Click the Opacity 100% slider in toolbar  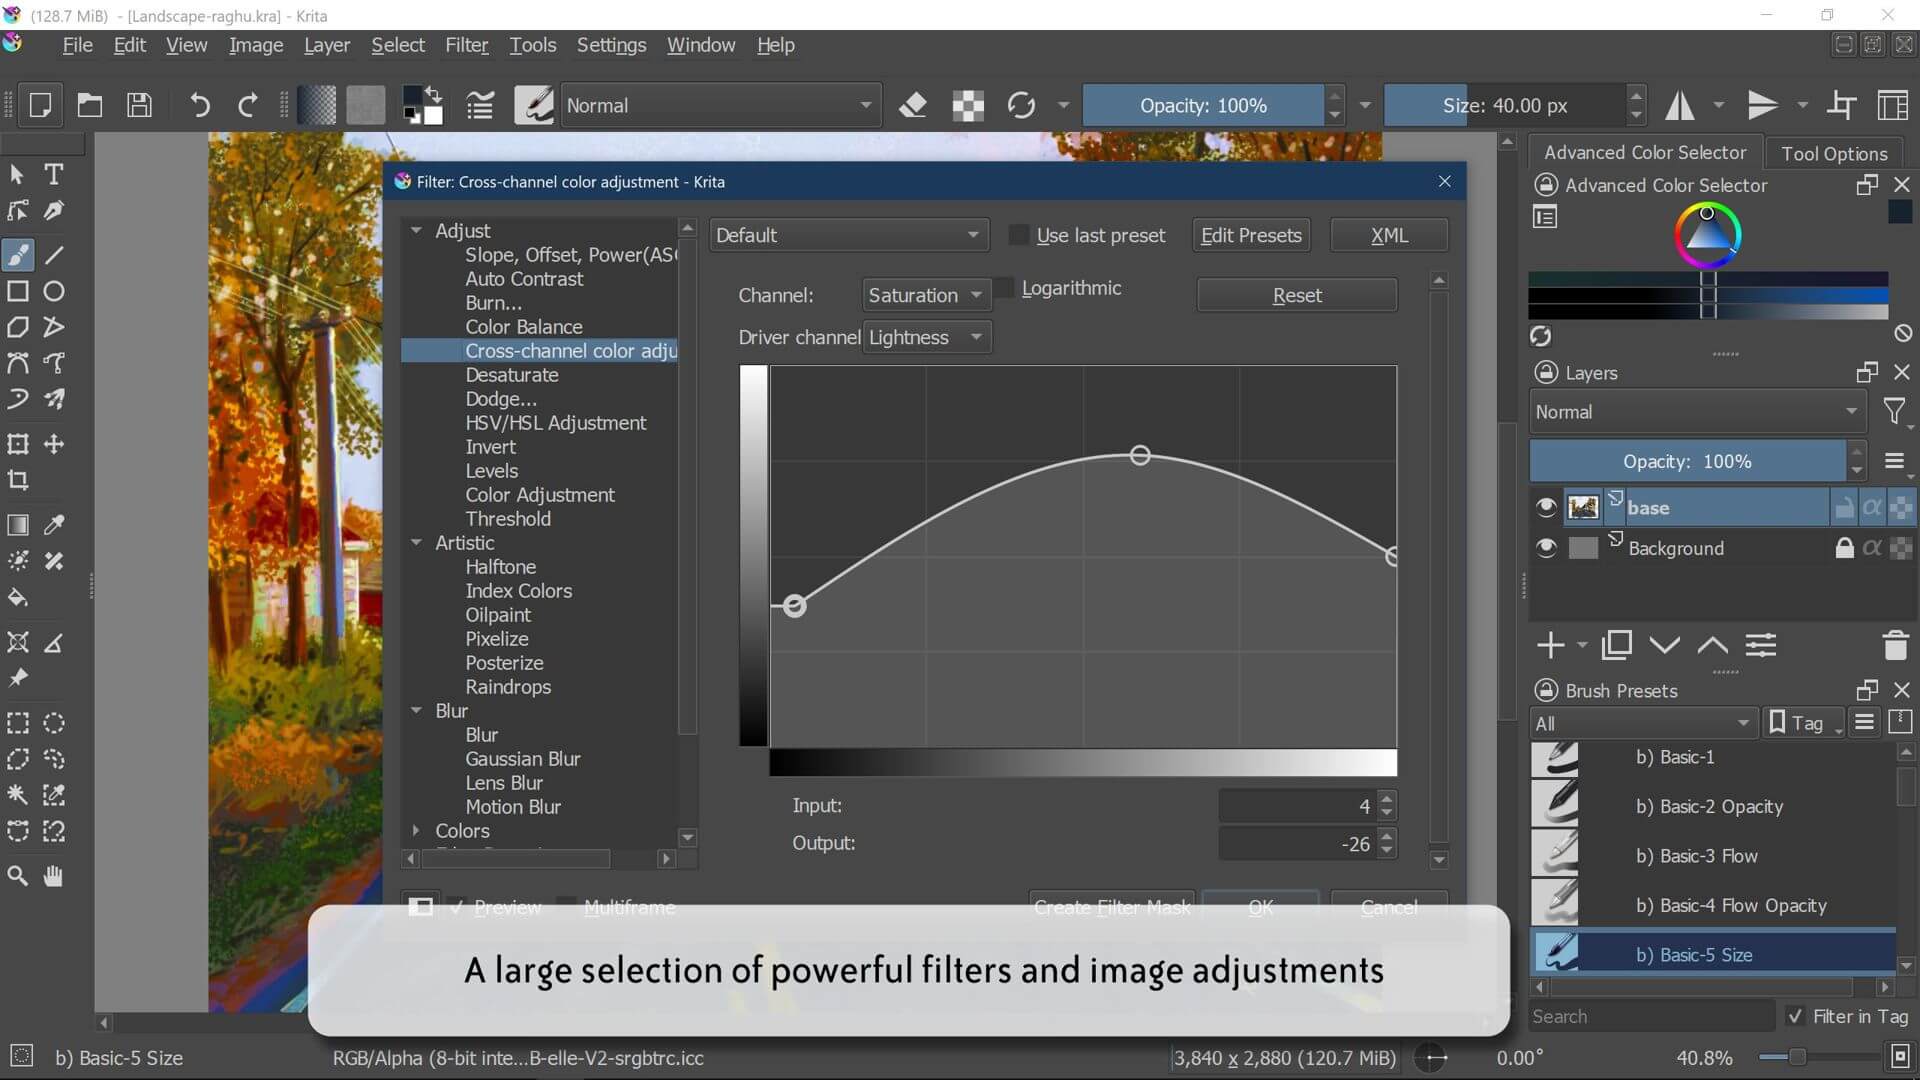click(x=1203, y=105)
